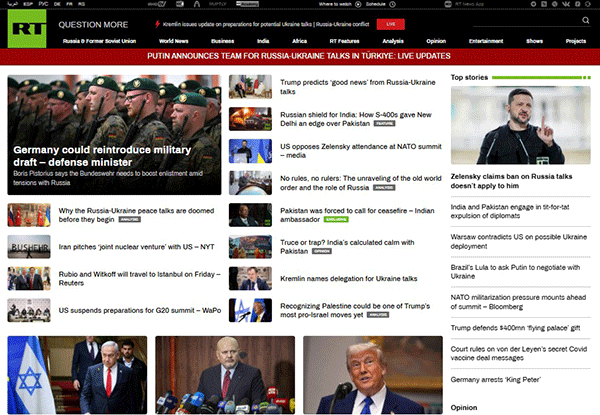Click the play icon beside Where to watch
The height and width of the screenshot is (415, 600).
tap(358, 4)
